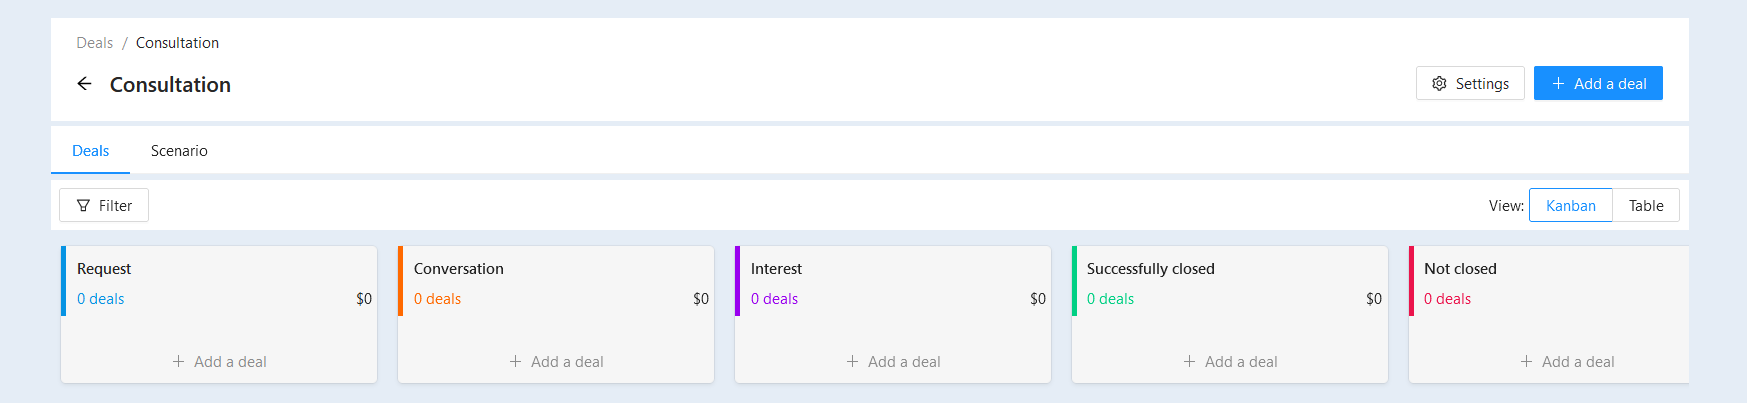Click the 0 deals link under Request
The height and width of the screenshot is (403, 1747).
point(100,299)
